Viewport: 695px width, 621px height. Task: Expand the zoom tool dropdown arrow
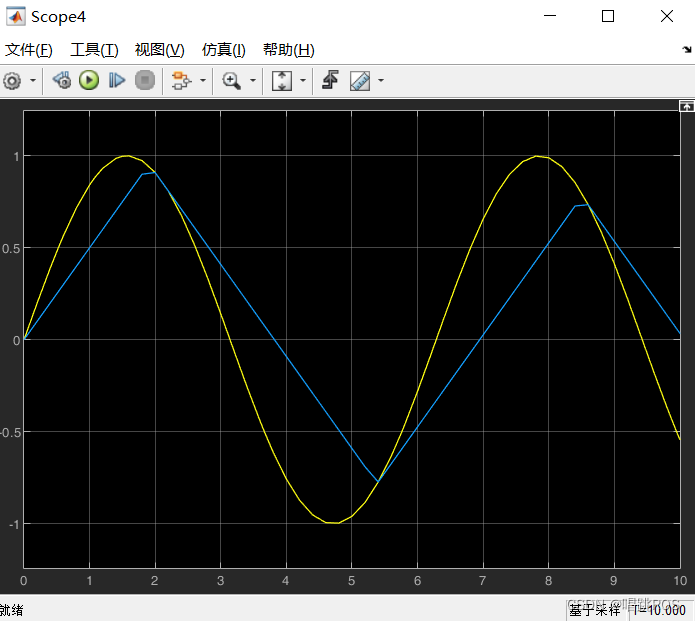[x=253, y=81]
